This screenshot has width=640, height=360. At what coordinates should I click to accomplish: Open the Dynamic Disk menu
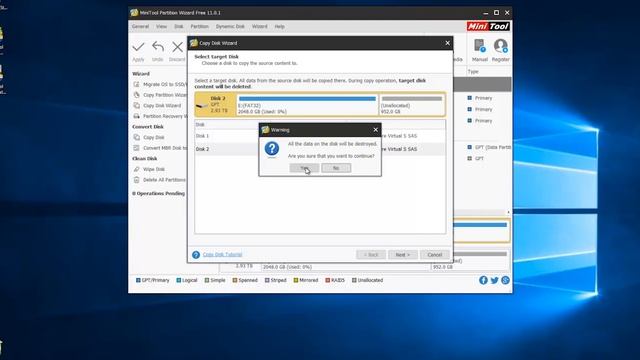(x=230, y=27)
